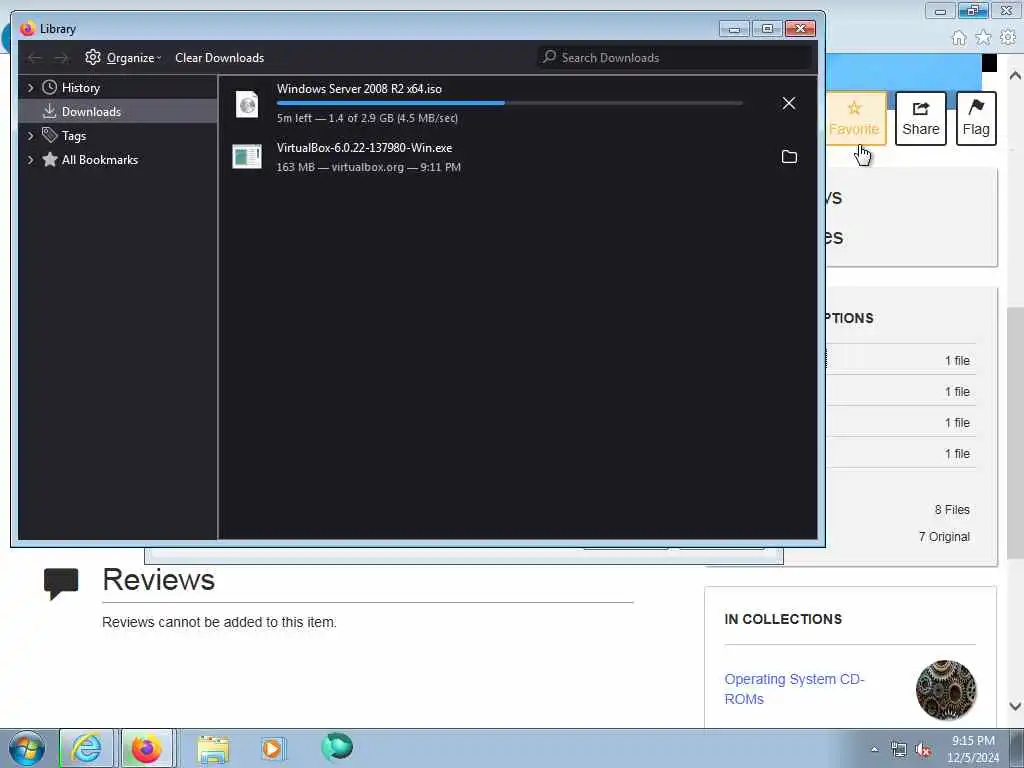Click the Firefox logo in Library title bar
Screen dimensions: 1024x768
coord(27,29)
